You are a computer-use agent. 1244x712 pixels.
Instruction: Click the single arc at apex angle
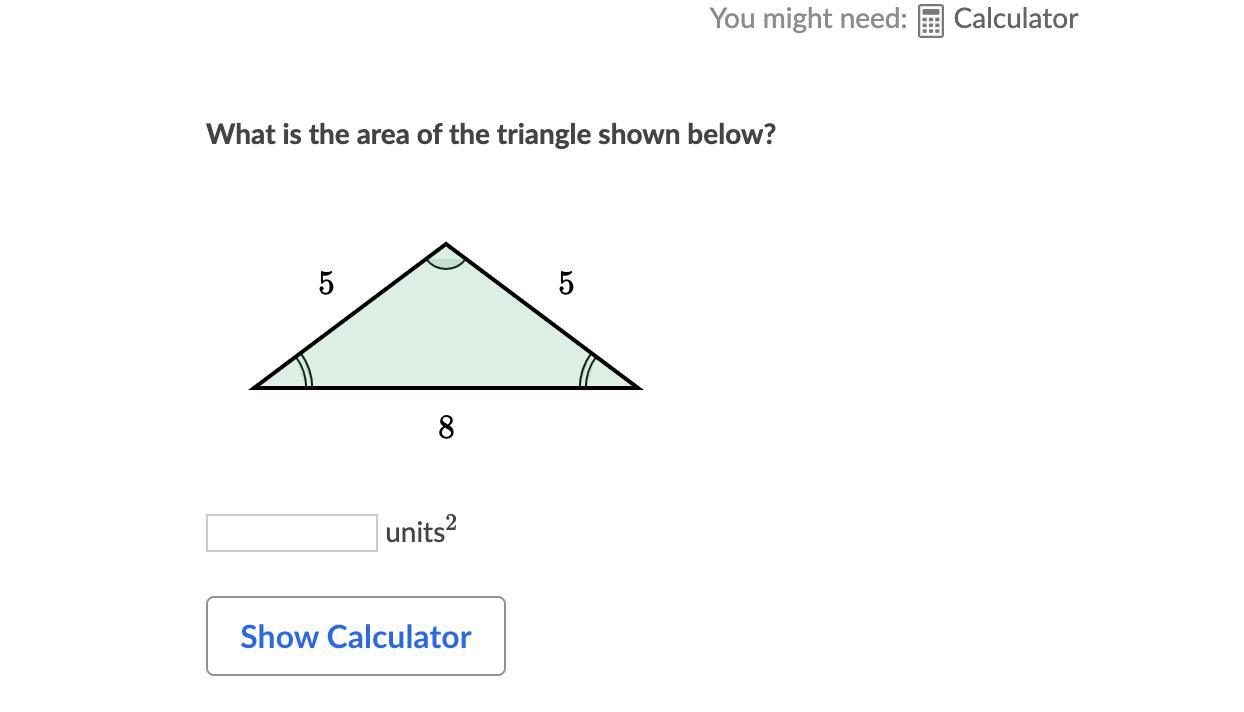445,264
